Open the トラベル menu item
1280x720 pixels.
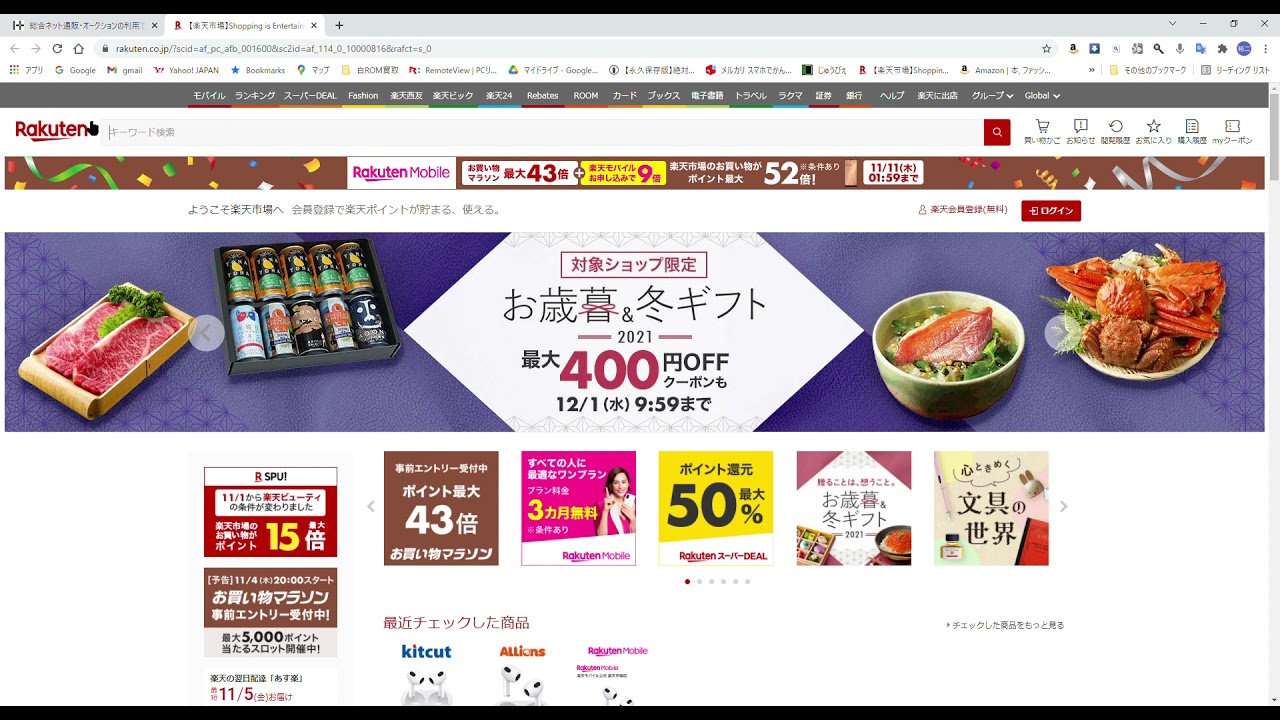coord(751,96)
